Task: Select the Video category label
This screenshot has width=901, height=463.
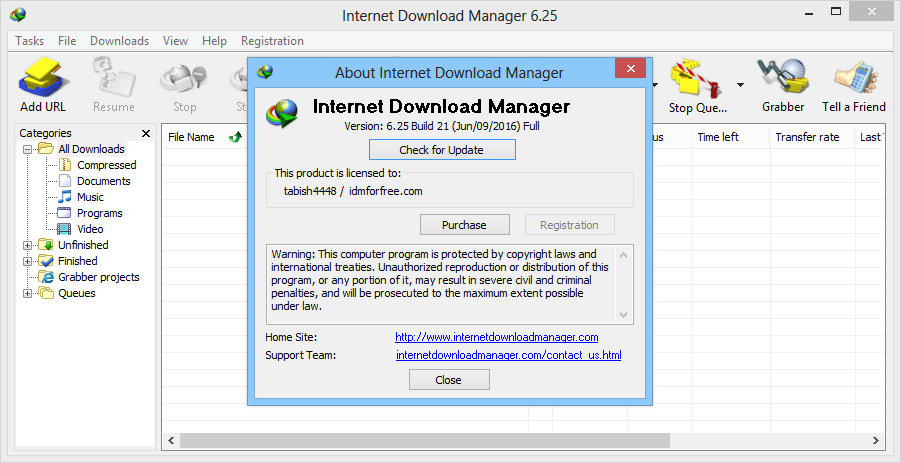Action: pyautogui.click(x=90, y=229)
